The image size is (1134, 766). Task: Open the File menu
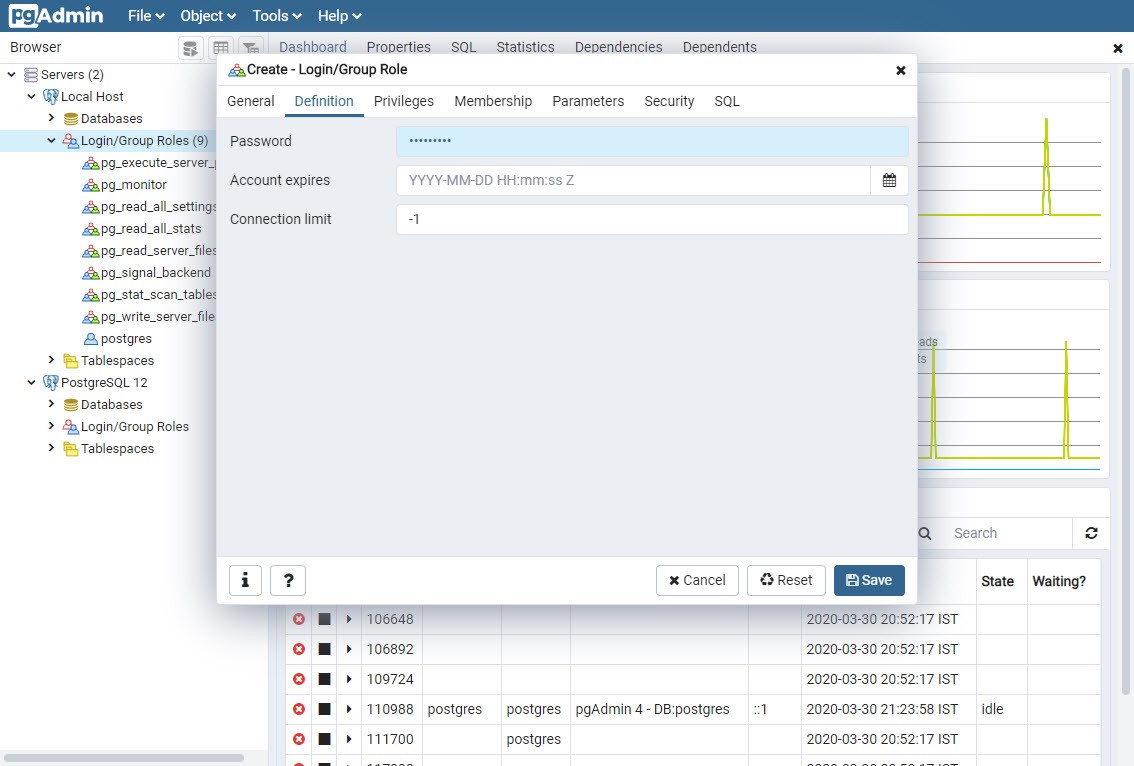(x=146, y=16)
